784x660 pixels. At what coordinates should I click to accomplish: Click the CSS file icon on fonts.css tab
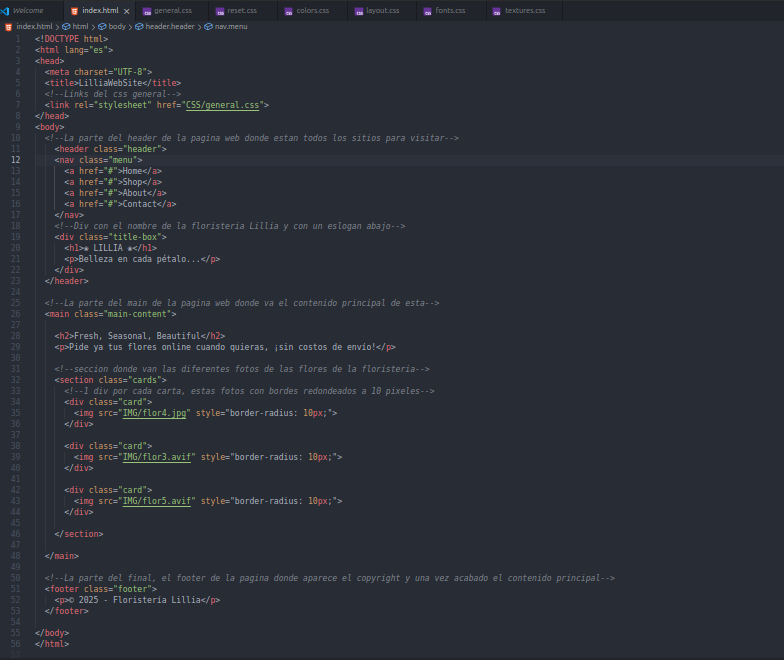(427, 11)
